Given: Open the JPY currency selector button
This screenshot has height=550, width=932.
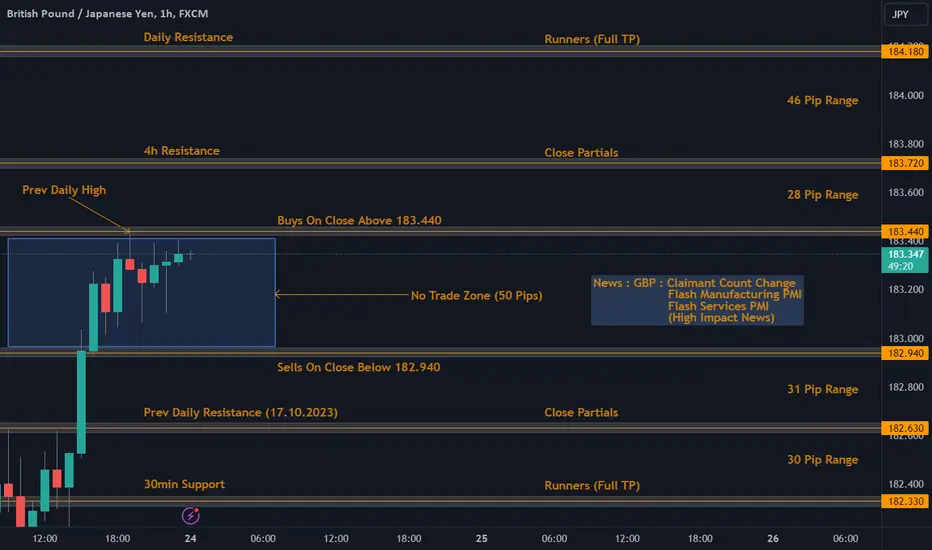Looking at the screenshot, I should 905,14.
